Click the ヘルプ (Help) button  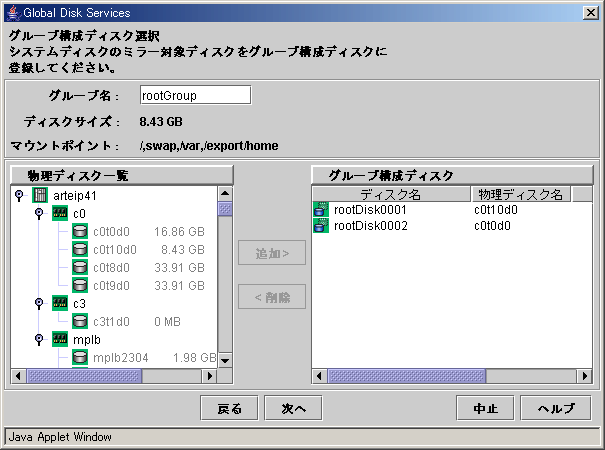pos(556,408)
